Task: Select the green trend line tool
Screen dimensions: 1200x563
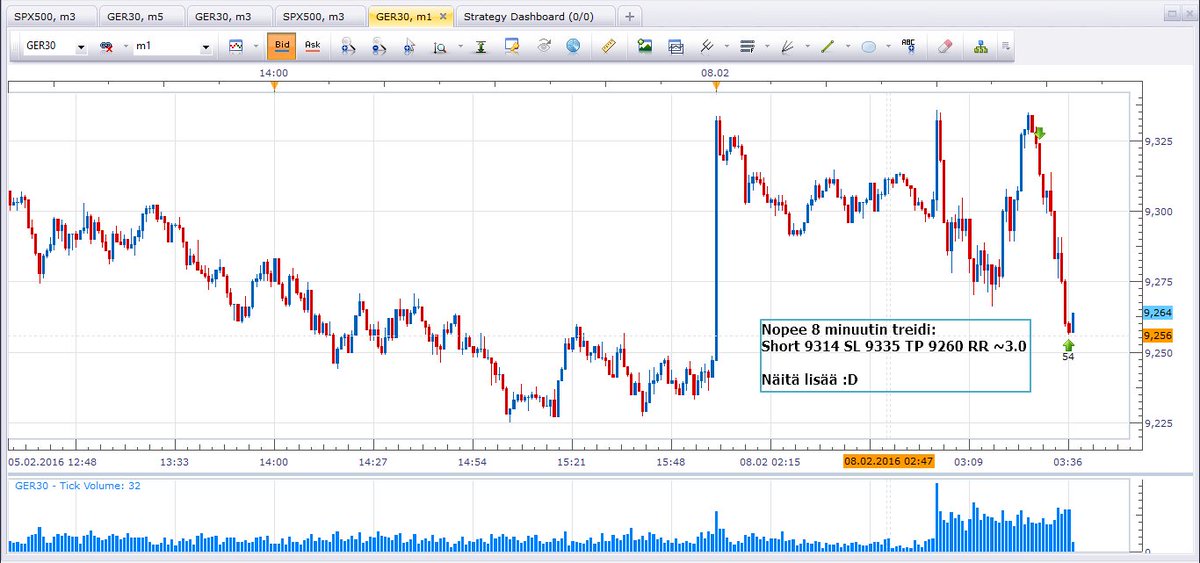Action: tap(827, 46)
